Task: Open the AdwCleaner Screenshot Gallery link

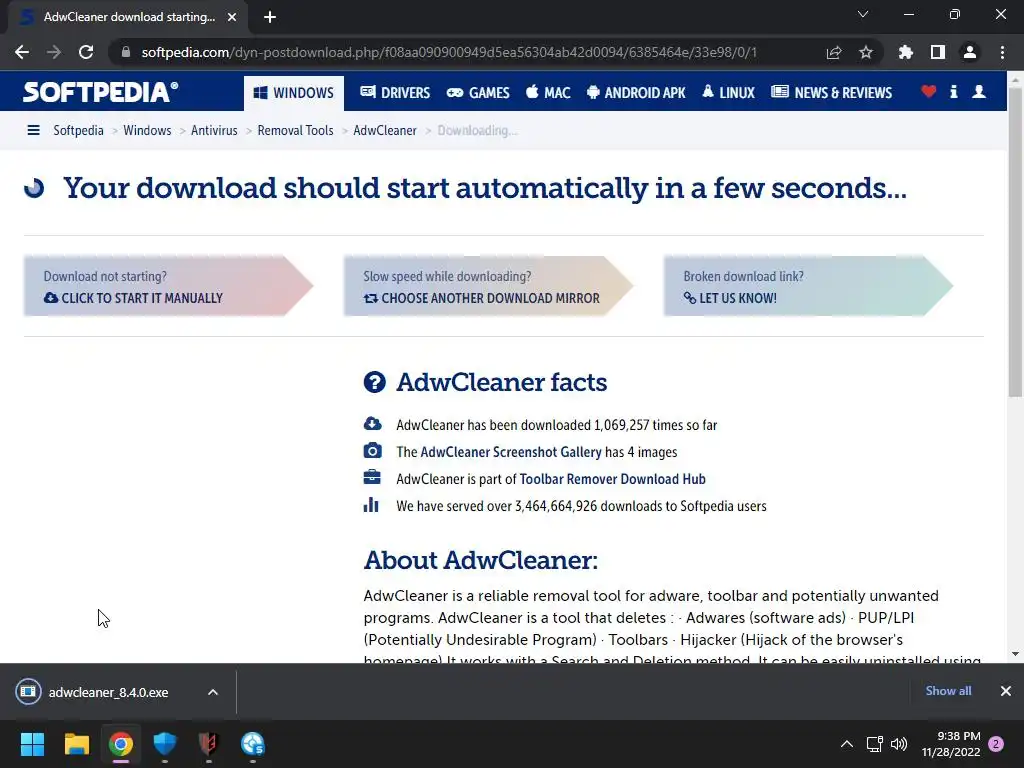Action: 511,452
